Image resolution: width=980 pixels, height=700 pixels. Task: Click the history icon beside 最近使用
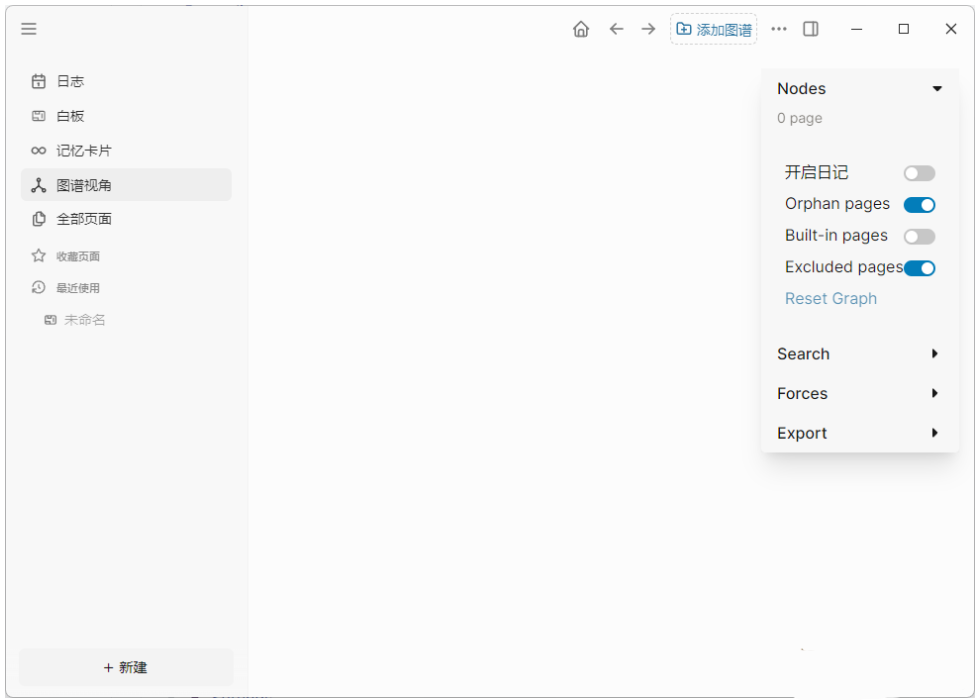(39, 288)
